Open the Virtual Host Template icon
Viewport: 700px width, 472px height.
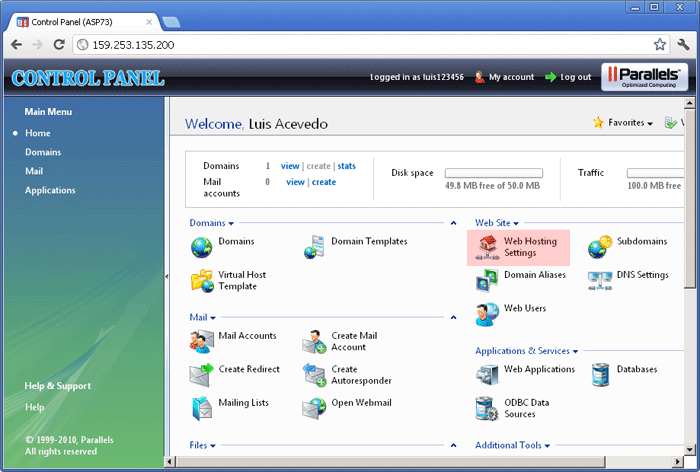(202, 280)
